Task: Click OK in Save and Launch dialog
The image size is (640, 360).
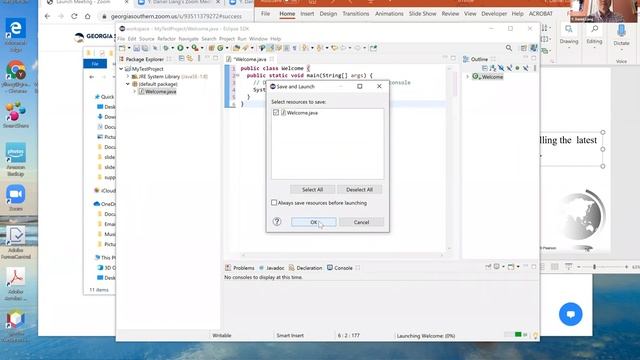Action: pos(313,222)
